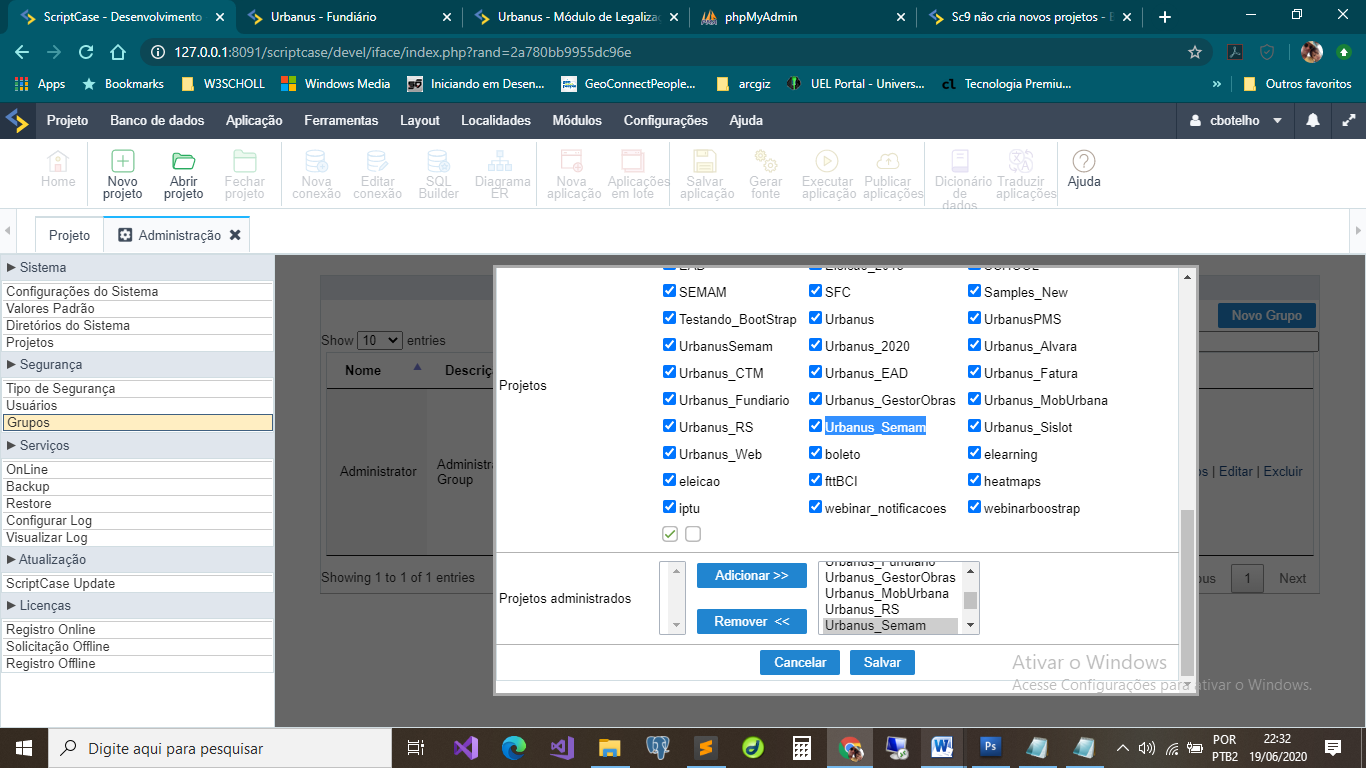Viewport: 1366px width, 768px height.
Task: Toggle the Urbanus_Sislot checkbox
Action: [x=975, y=426]
